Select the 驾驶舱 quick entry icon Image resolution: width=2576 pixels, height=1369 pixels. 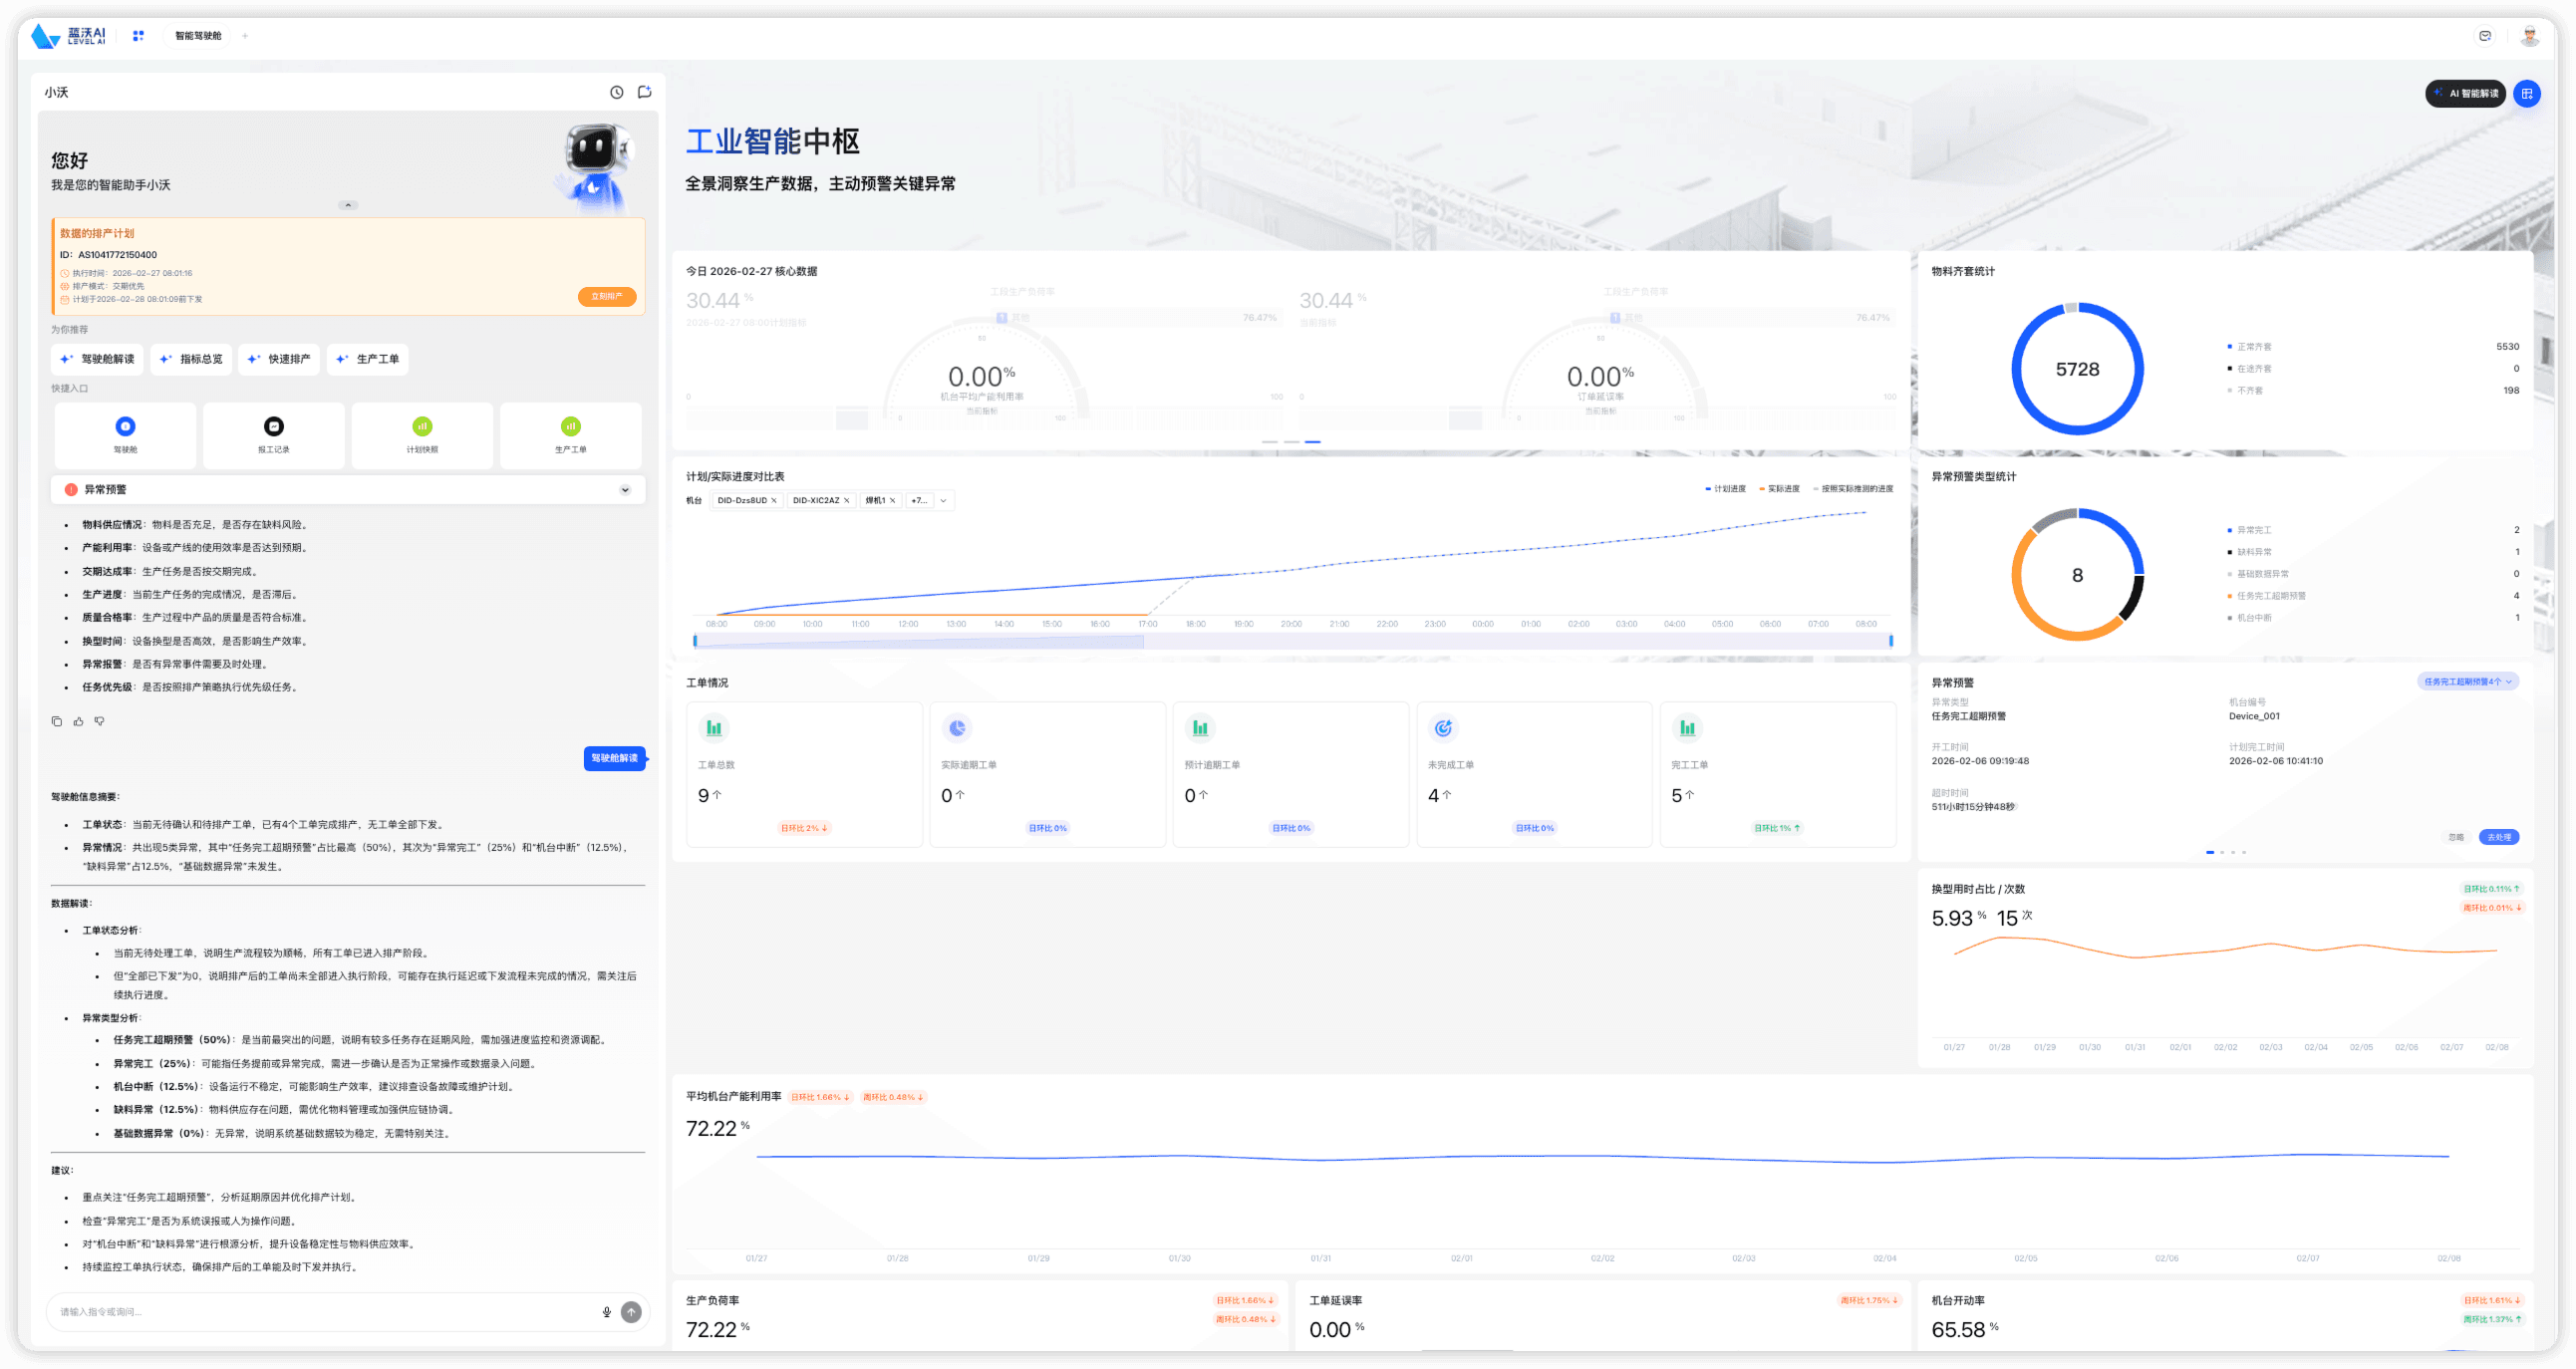coord(124,425)
